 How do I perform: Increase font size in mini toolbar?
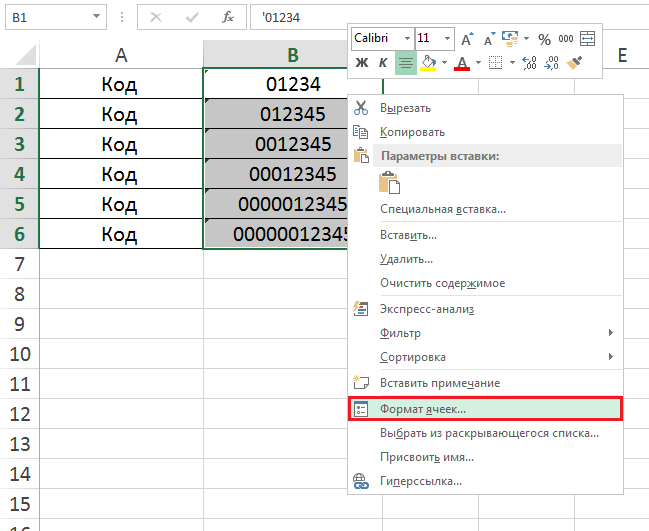click(x=467, y=39)
